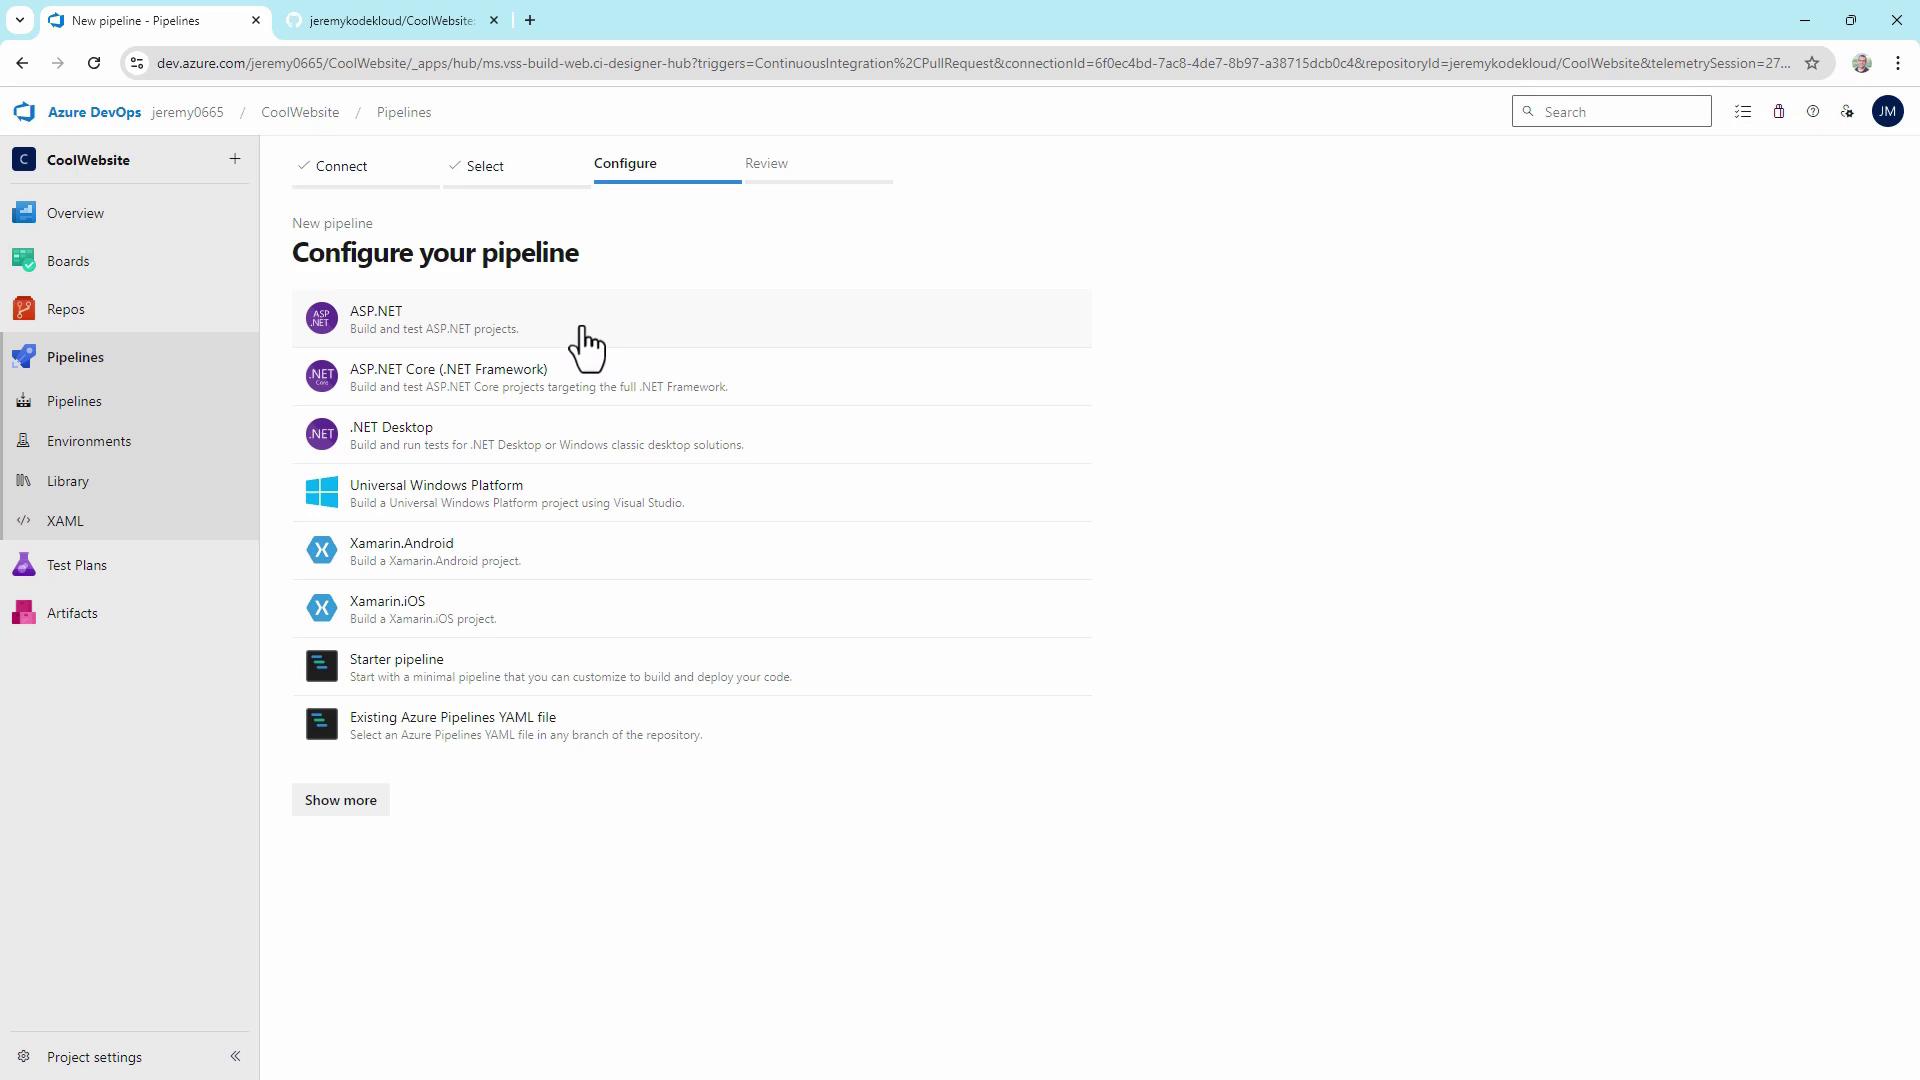Viewport: 1920px width, 1080px height.
Task: Click the Pipelines breadcrumb link
Action: 404,112
